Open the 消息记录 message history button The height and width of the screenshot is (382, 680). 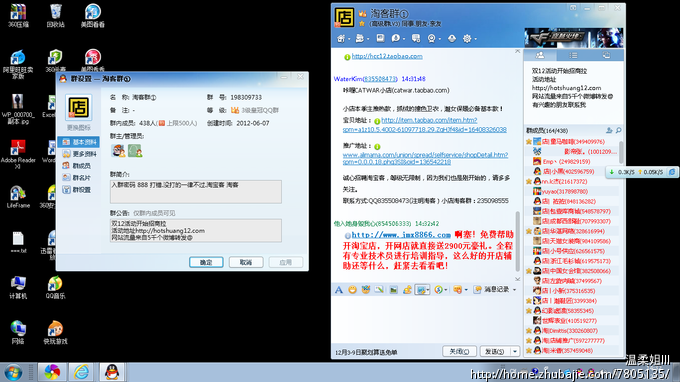click(492, 290)
